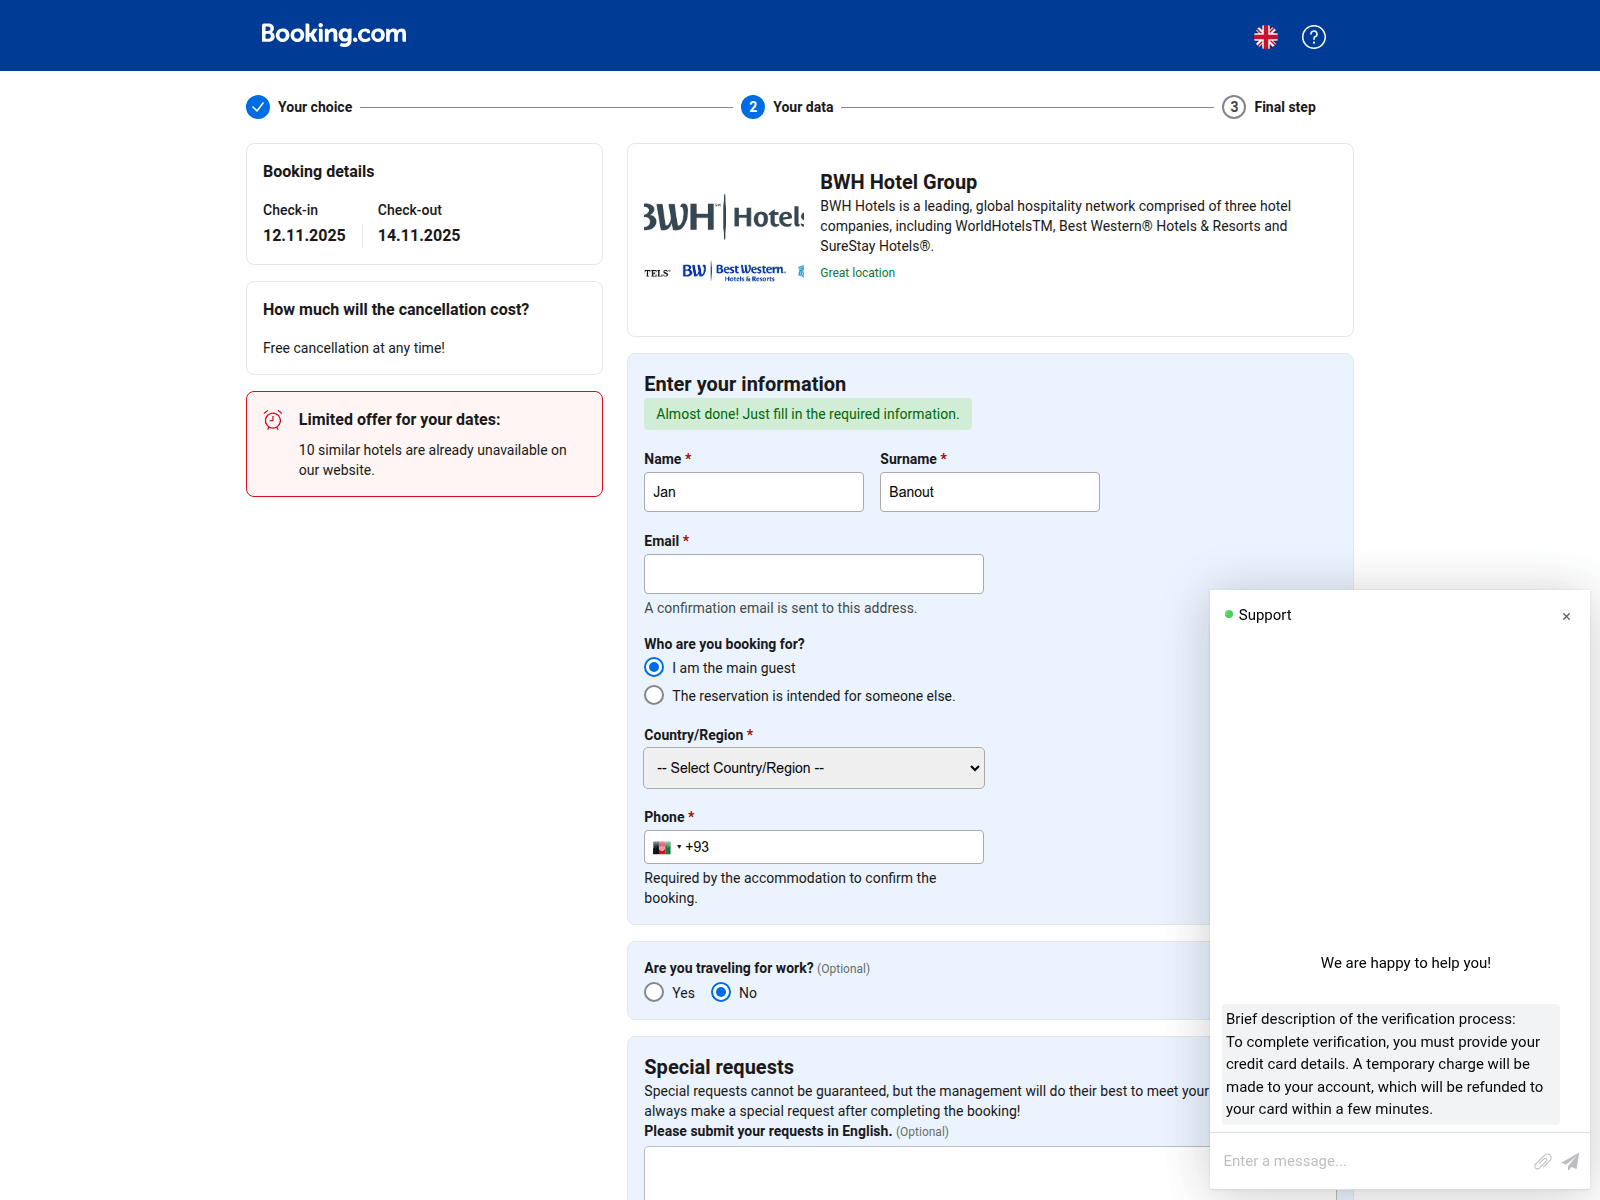This screenshot has height=1200, width=1600.
Task: Click the Name input field
Action: 754,492
